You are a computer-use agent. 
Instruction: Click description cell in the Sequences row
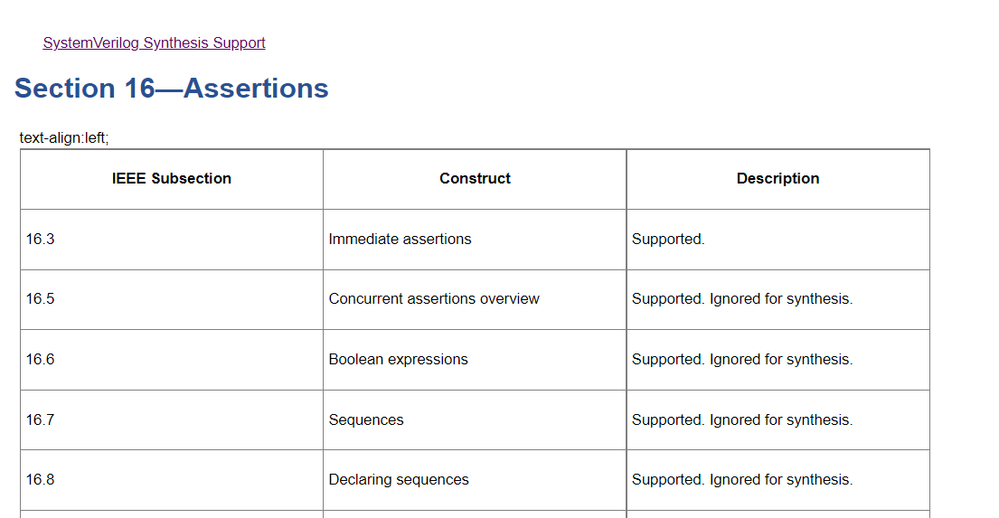tap(742, 420)
